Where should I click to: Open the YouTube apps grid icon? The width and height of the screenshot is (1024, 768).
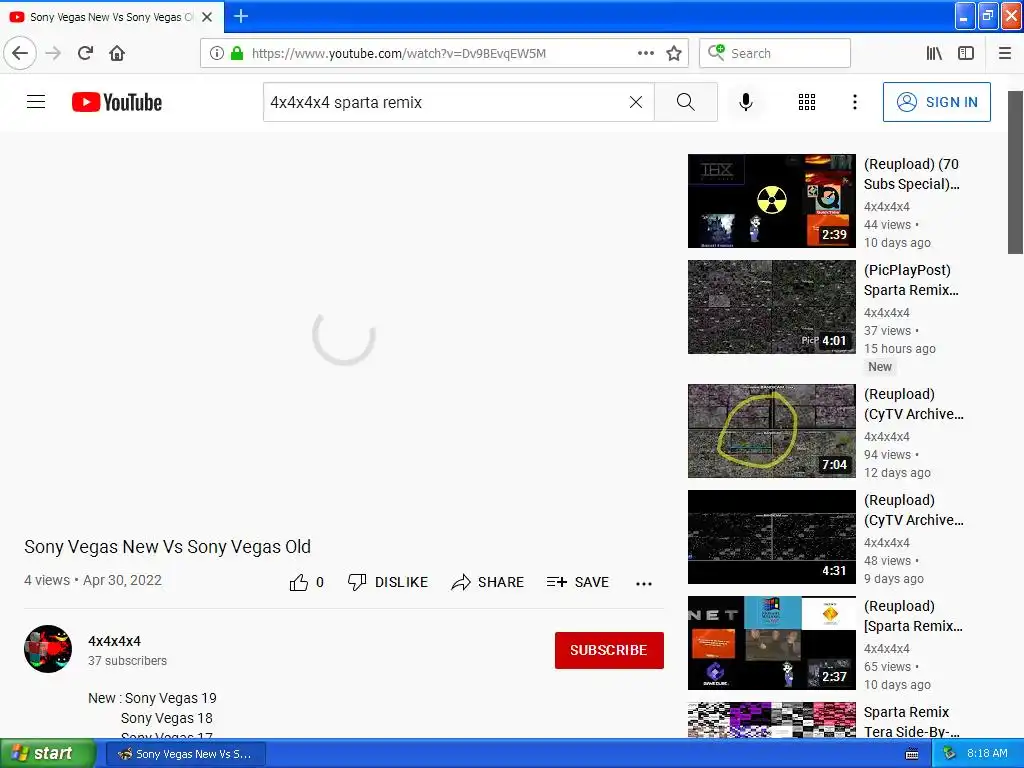pos(807,102)
